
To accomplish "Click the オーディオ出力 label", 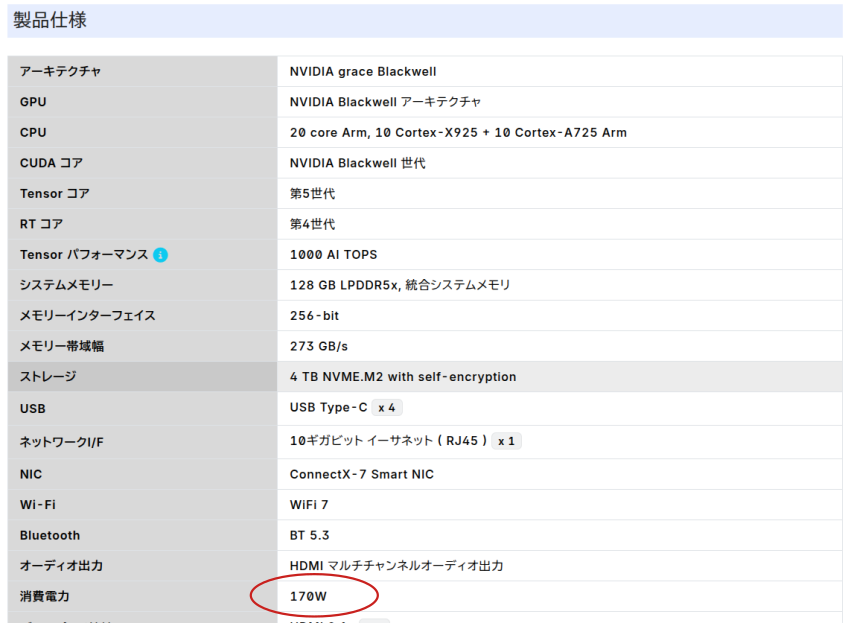I will coord(62,566).
